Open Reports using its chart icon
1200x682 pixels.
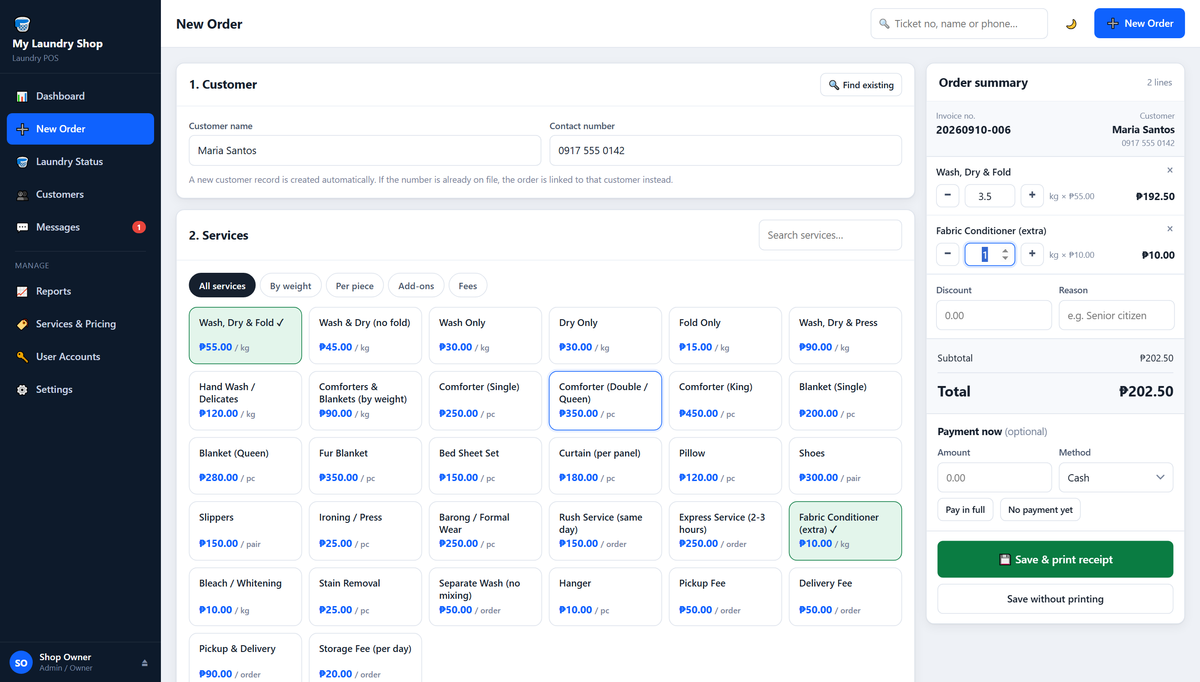(x=22, y=292)
